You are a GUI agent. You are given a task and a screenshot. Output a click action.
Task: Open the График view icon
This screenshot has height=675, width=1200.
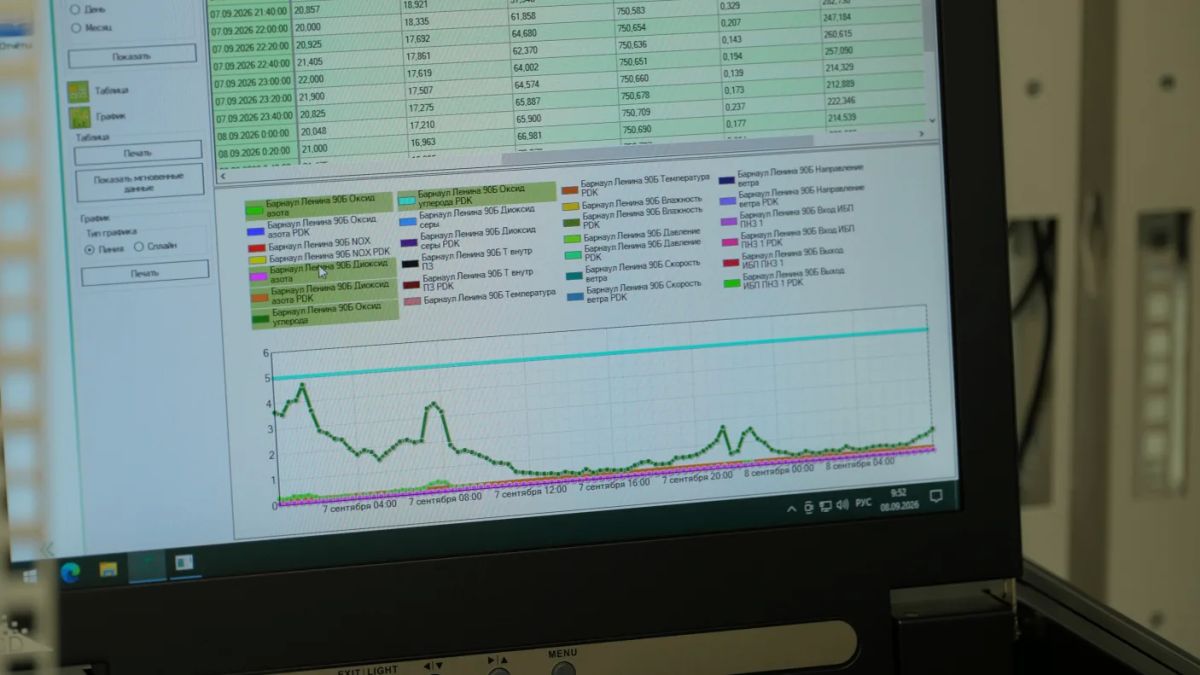79,116
